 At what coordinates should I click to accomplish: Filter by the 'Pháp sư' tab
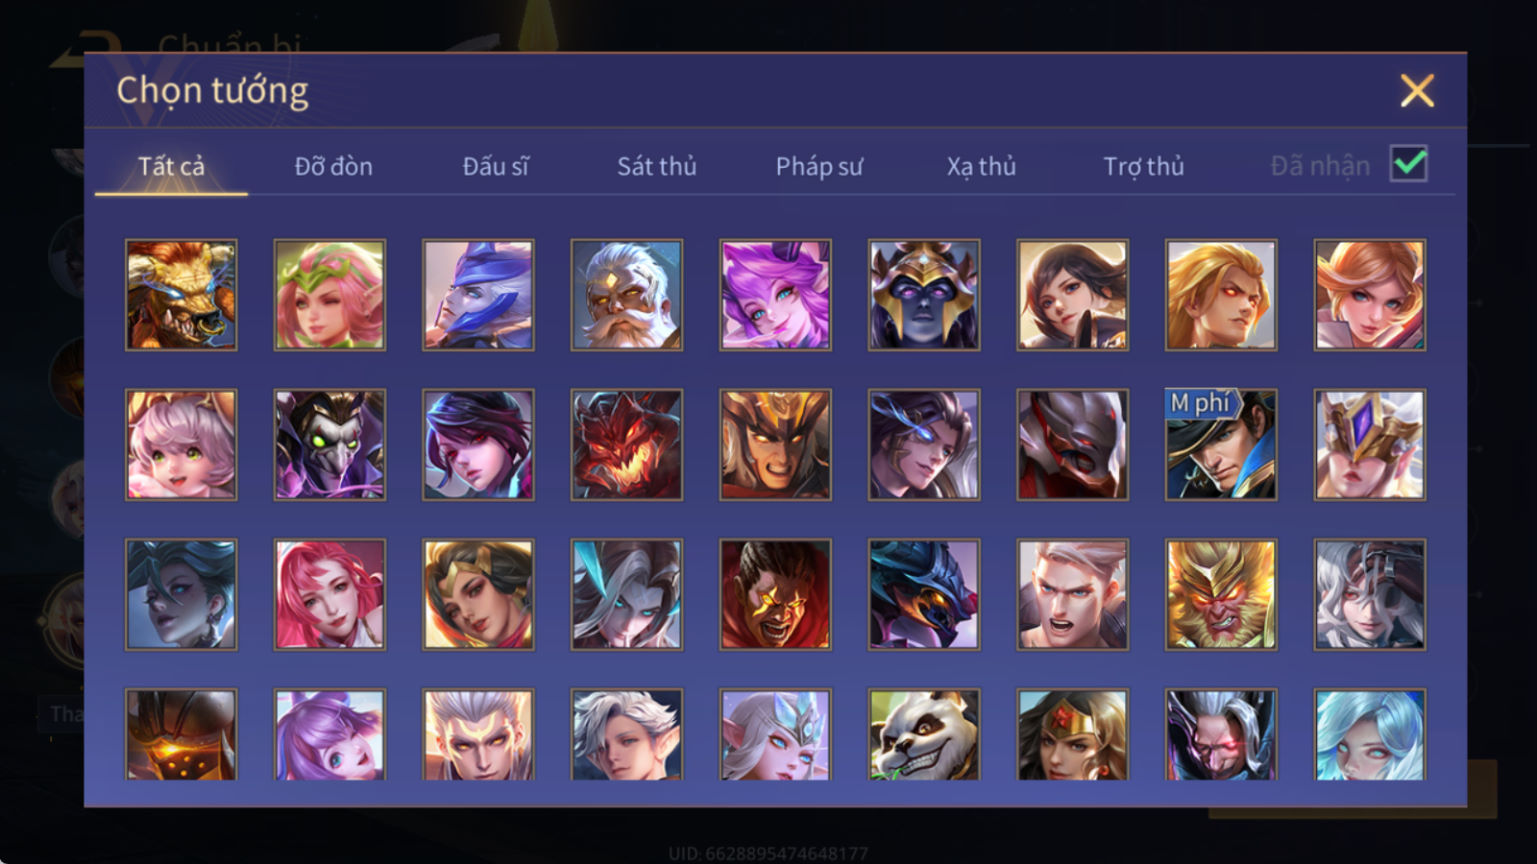(818, 166)
